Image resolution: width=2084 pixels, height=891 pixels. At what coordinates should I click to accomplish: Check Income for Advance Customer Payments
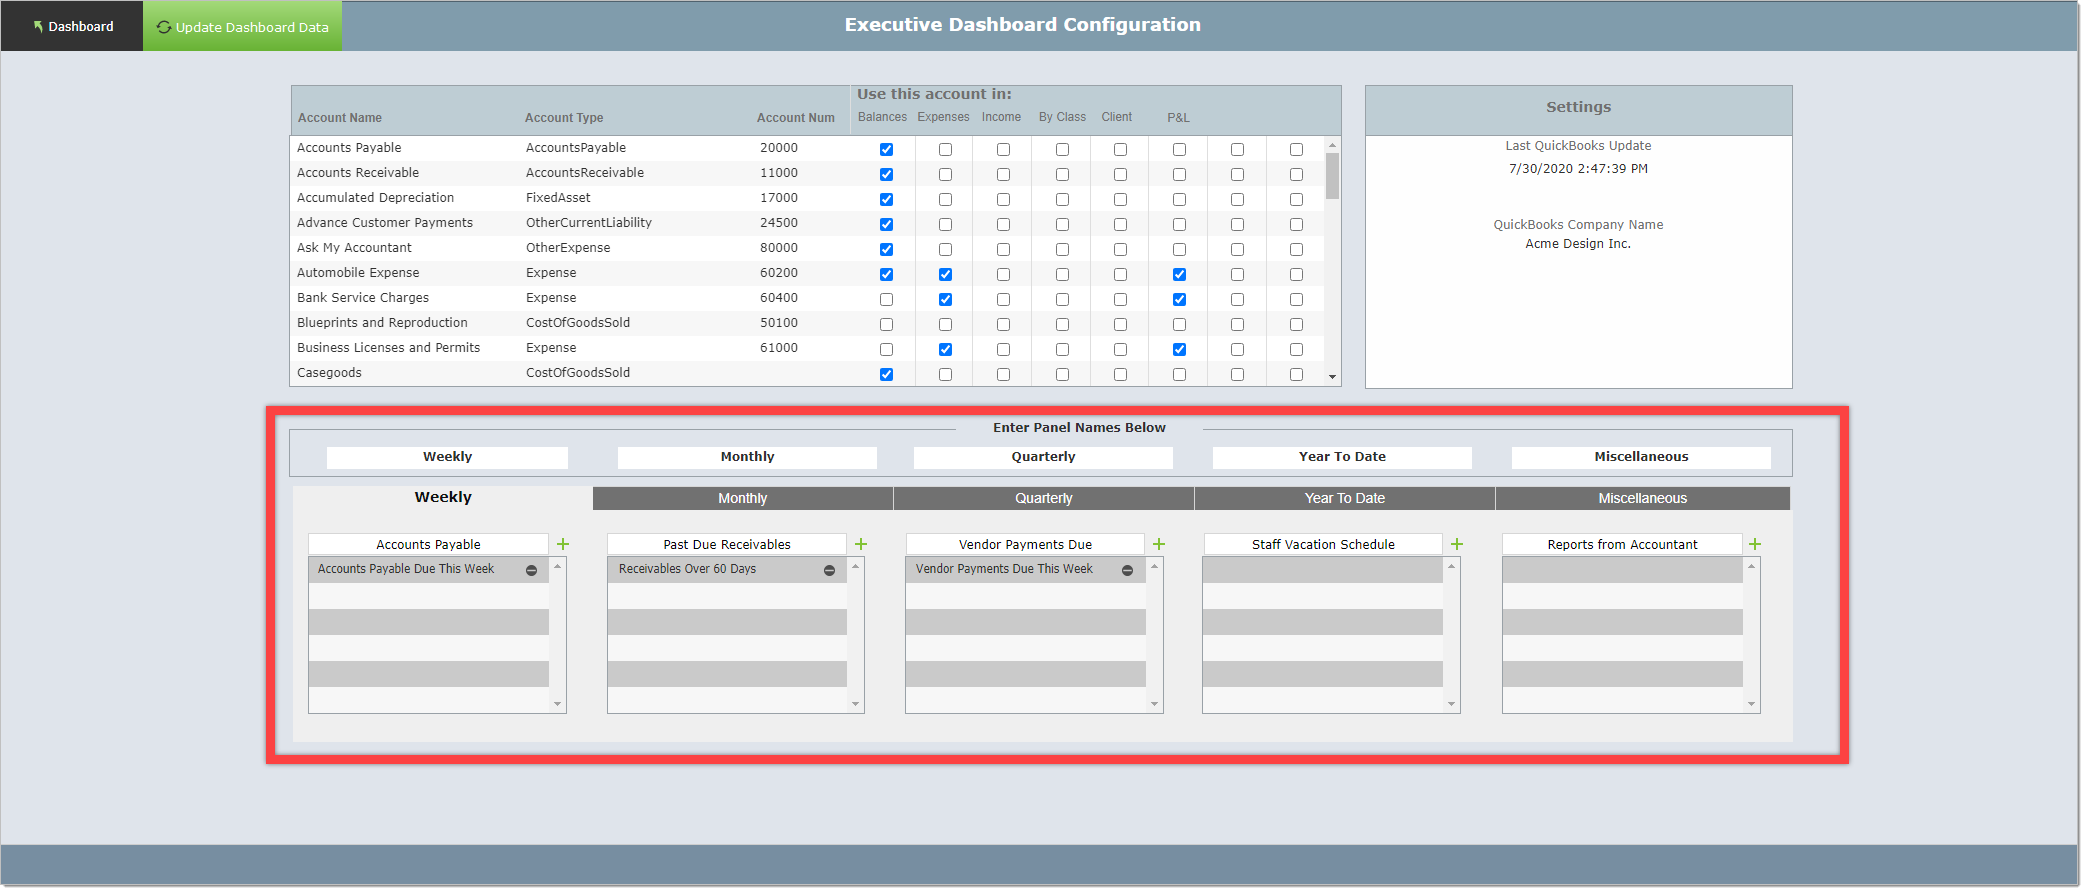coord(1003,224)
